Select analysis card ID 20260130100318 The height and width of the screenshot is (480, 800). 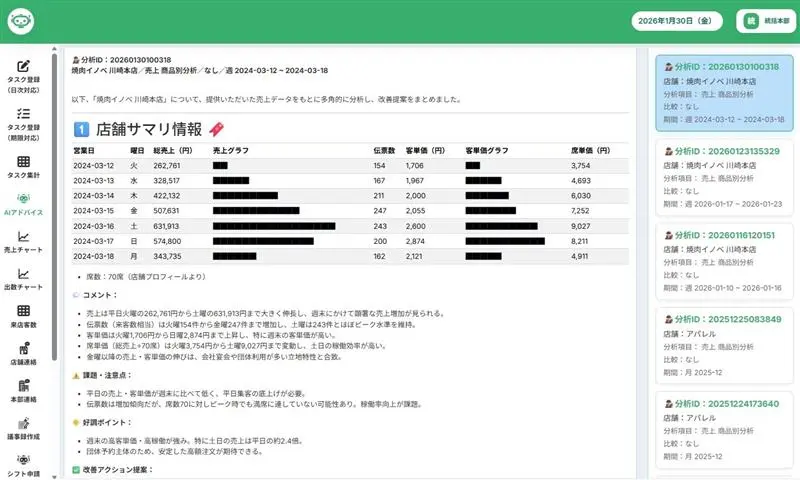click(724, 93)
